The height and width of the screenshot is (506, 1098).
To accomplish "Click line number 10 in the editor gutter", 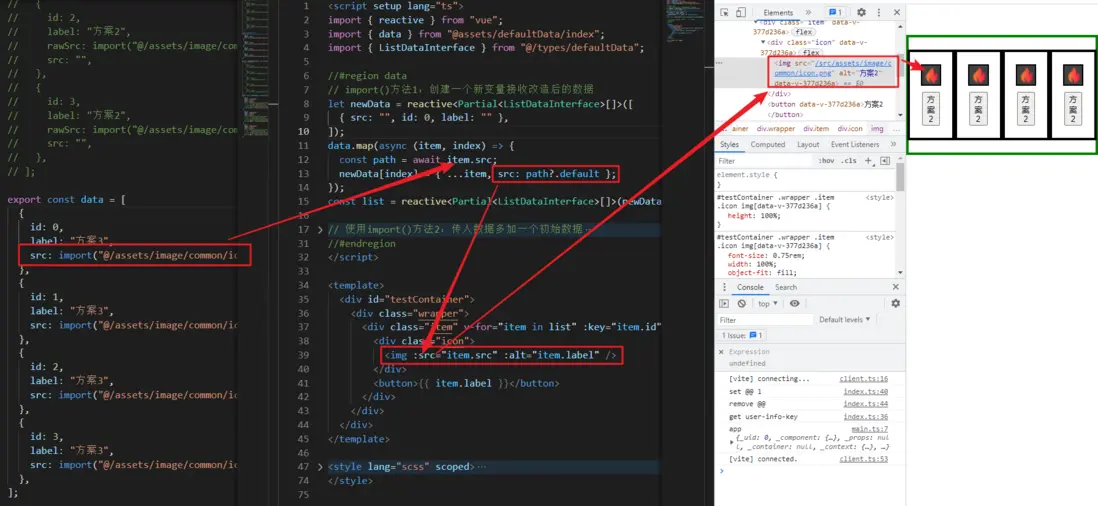I will pos(305,132).
